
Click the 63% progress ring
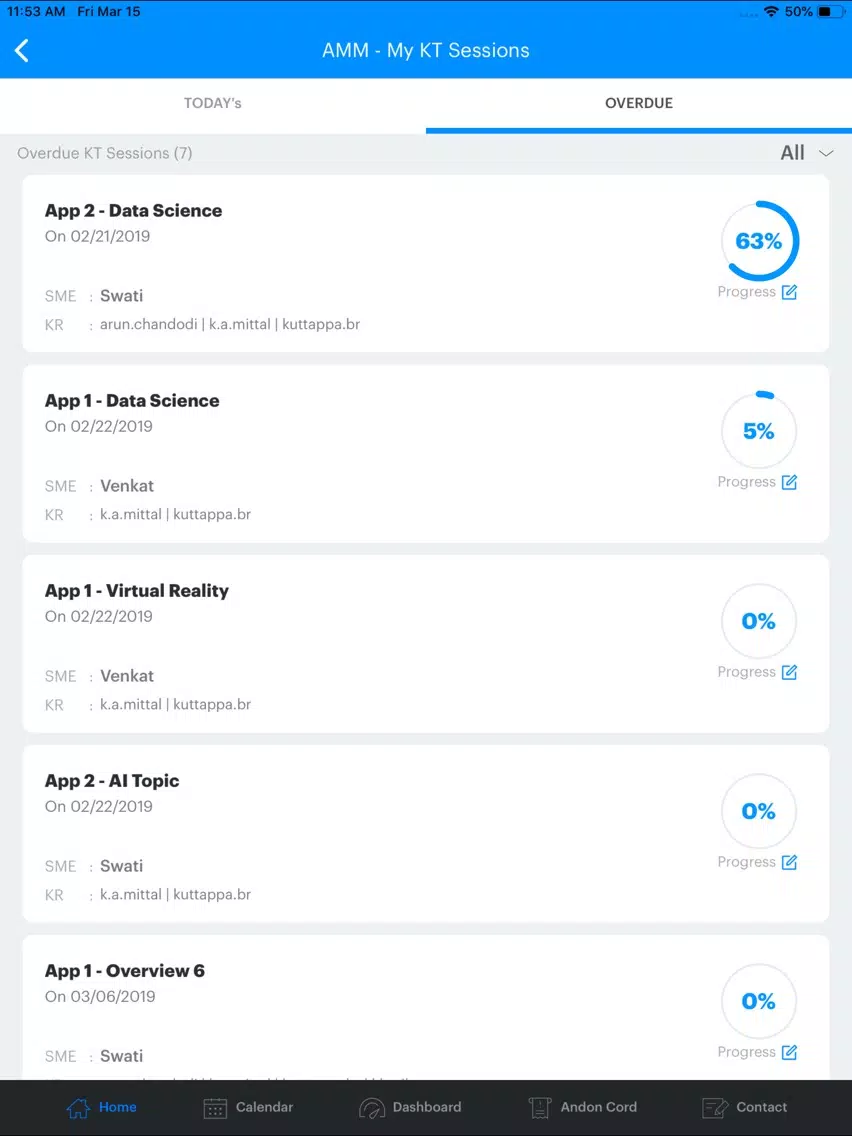(x=759, y=241)
